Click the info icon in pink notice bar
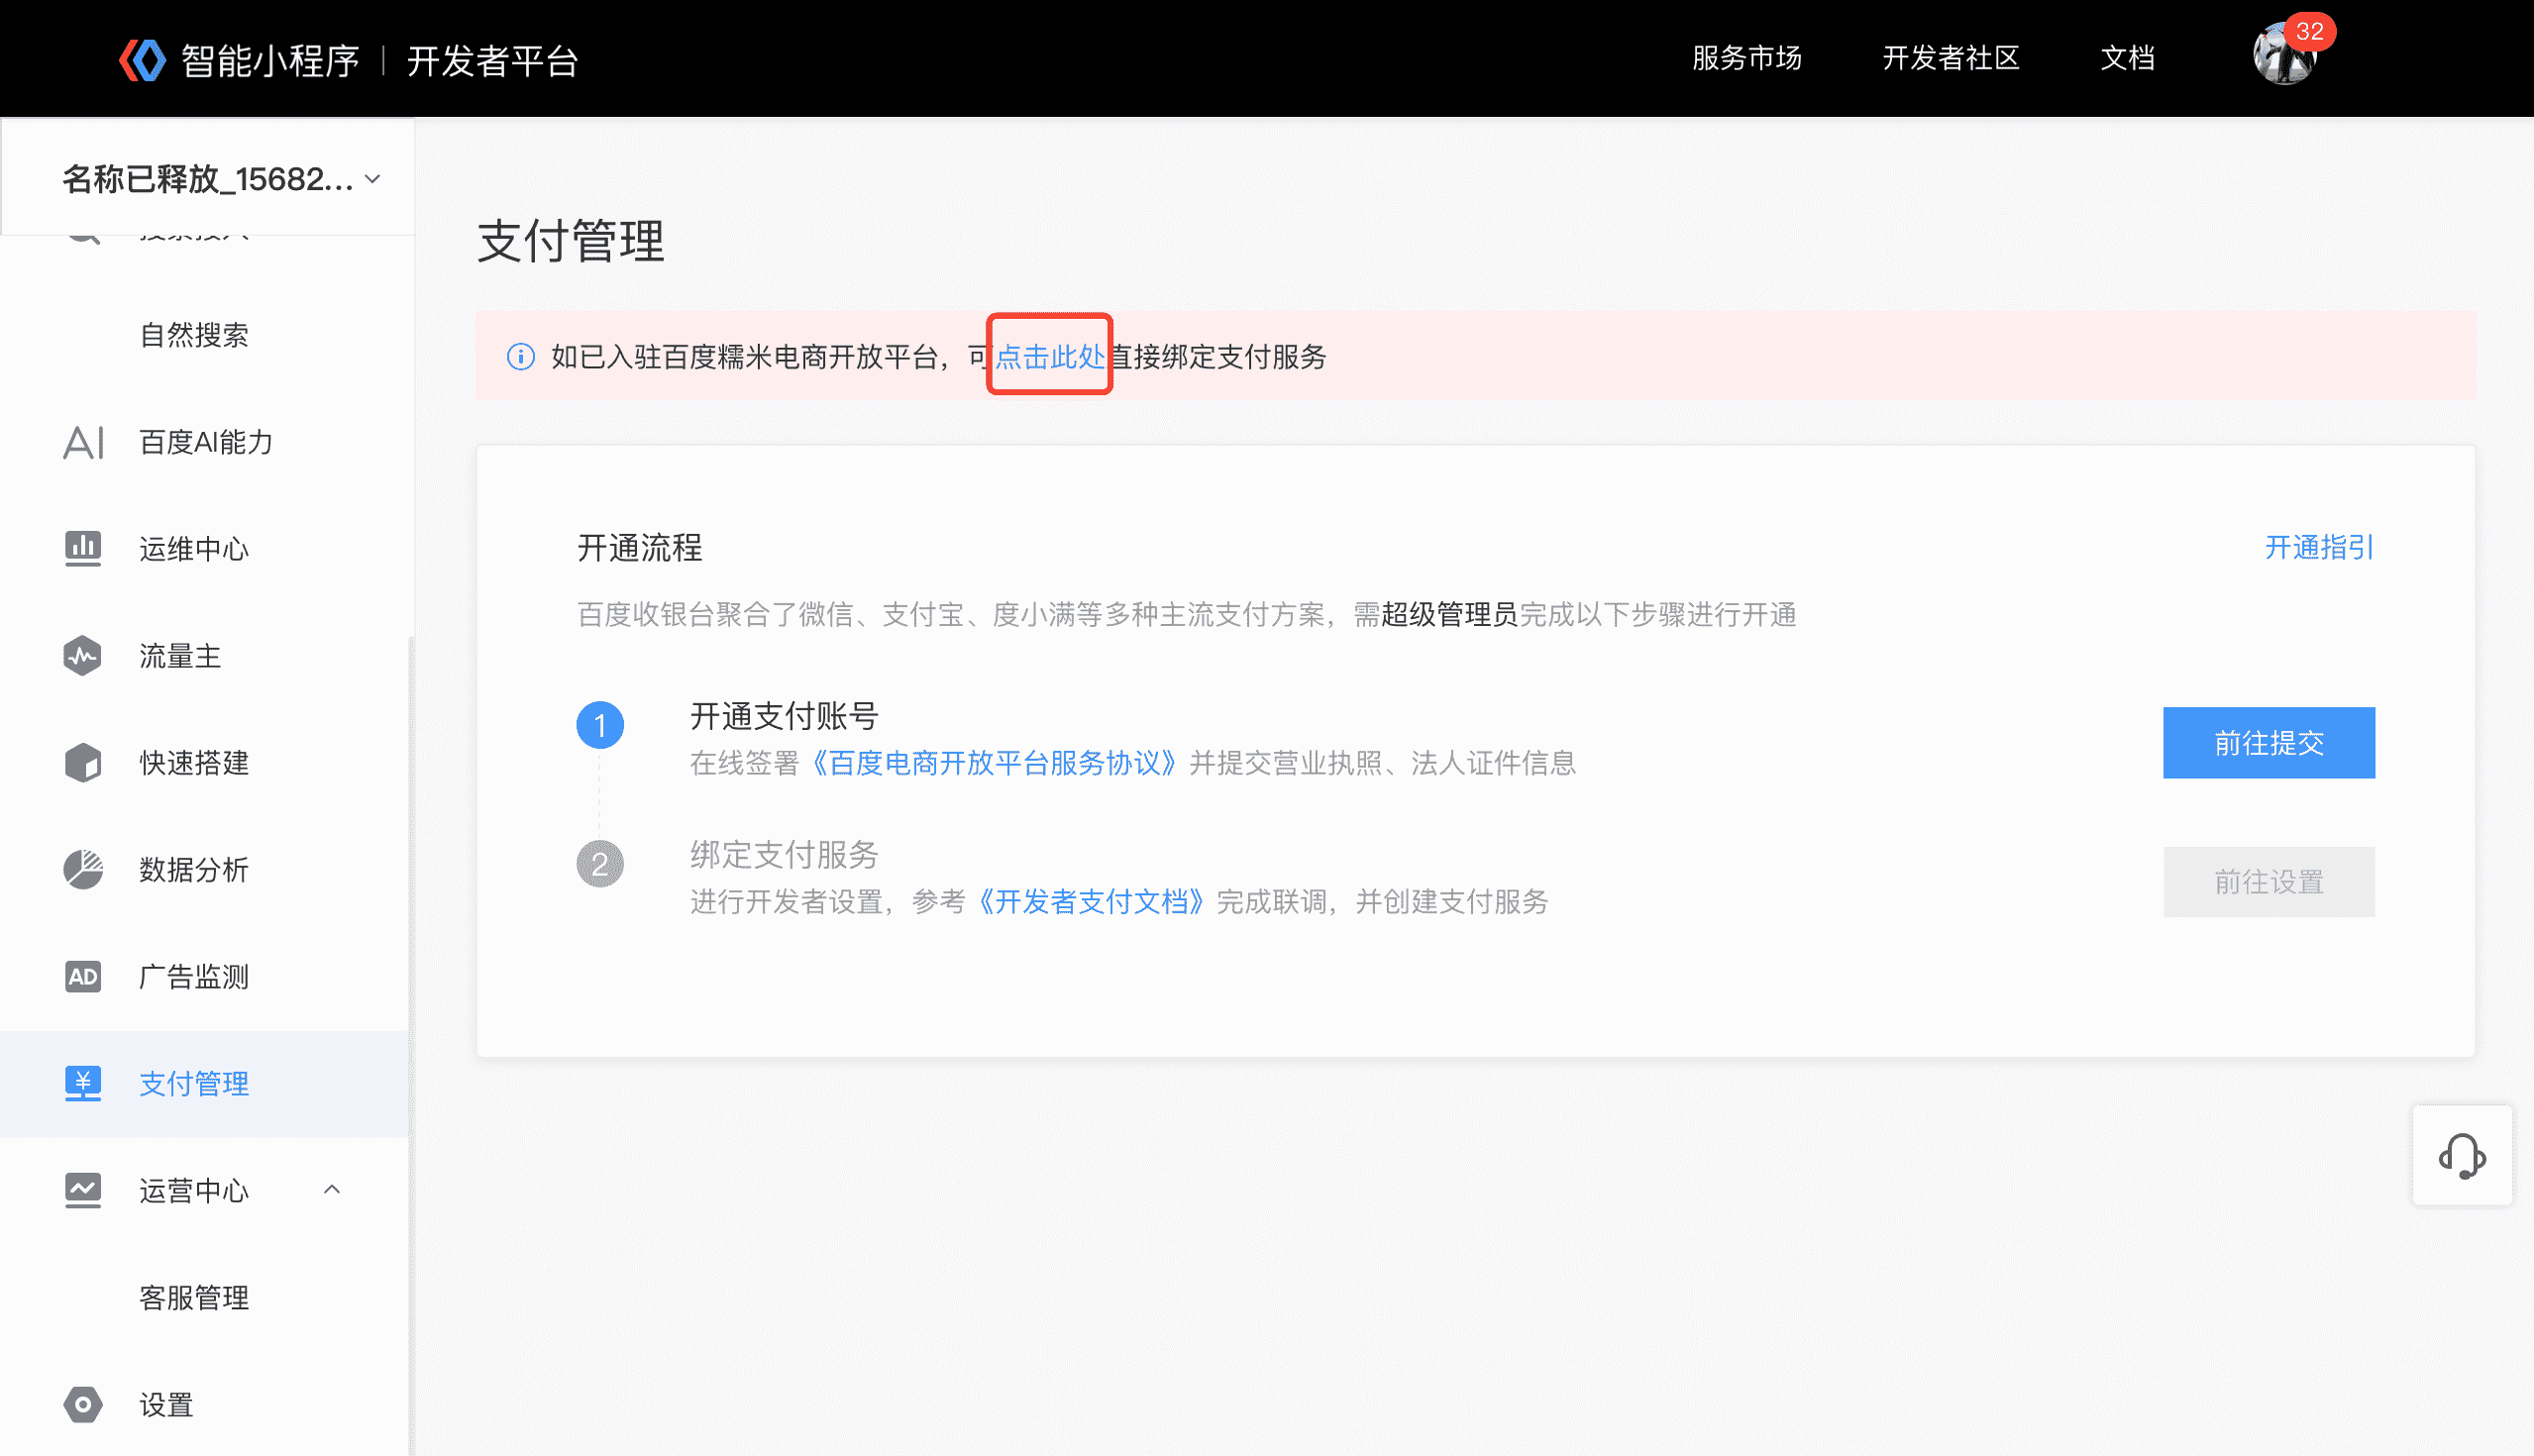The height and width of the screenshot is (1456, 2534). click(x=521, y=357)
